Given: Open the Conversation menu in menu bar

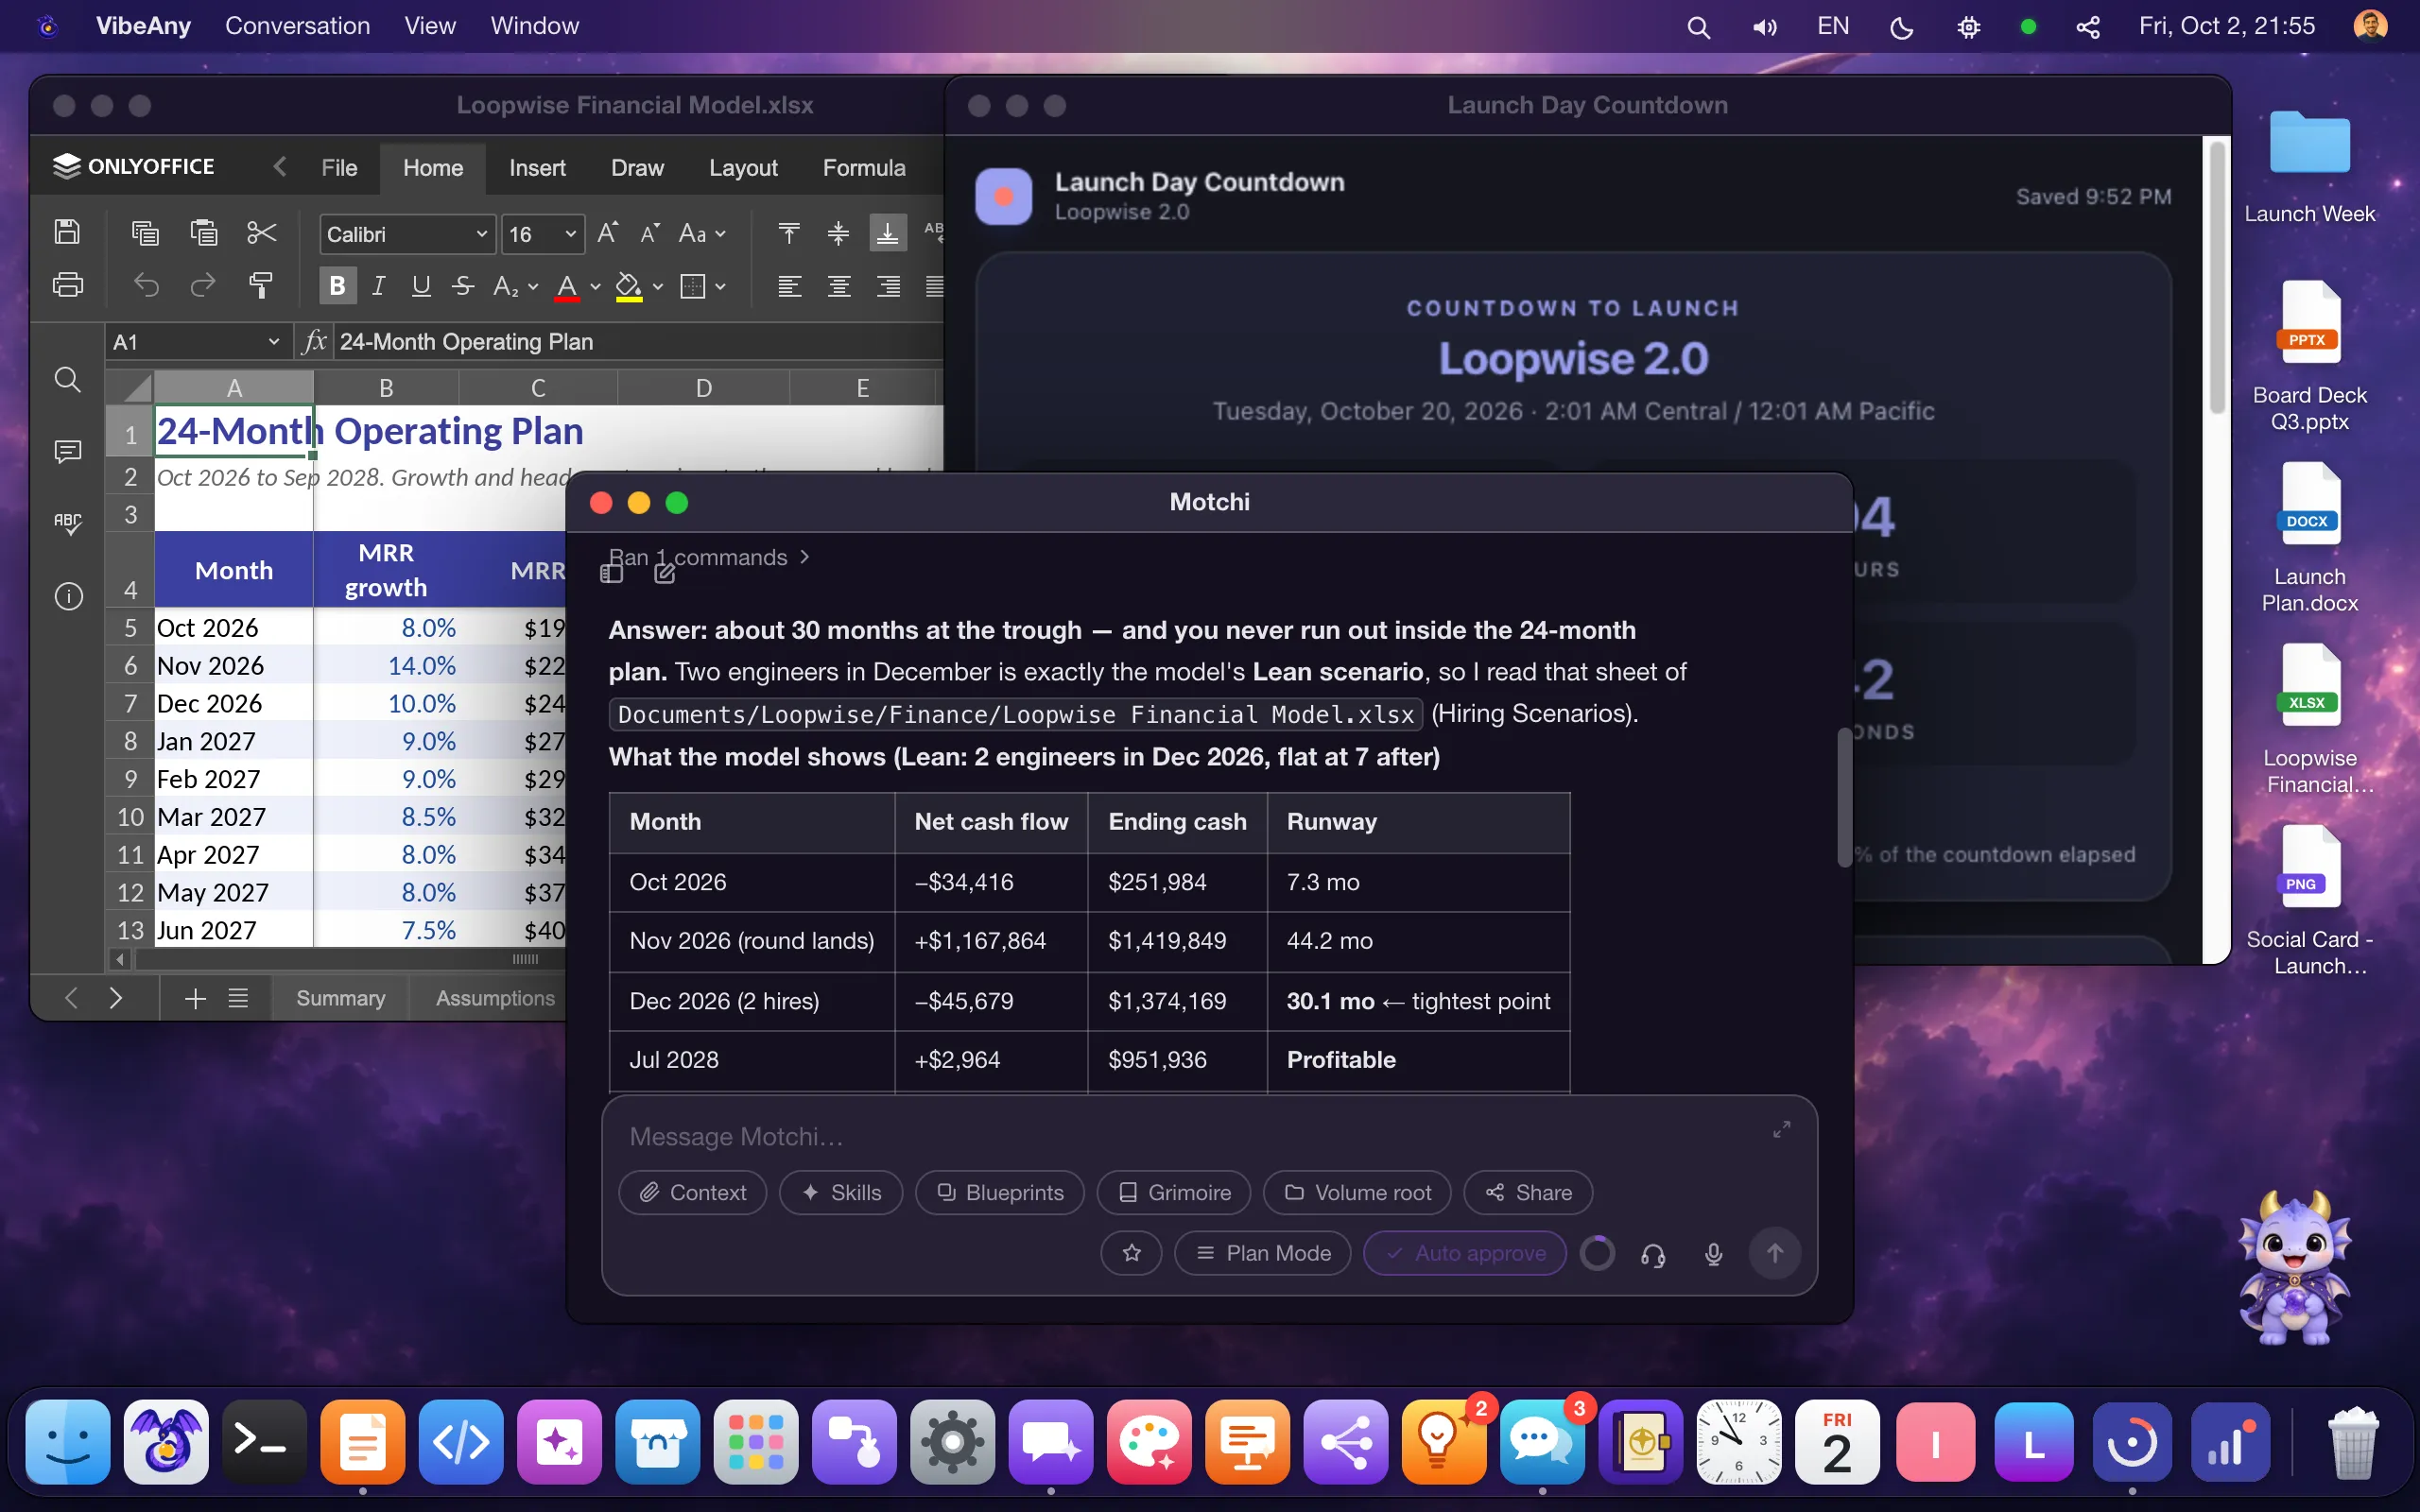Looking at the screenshot, I should click(x=297, y=26).
